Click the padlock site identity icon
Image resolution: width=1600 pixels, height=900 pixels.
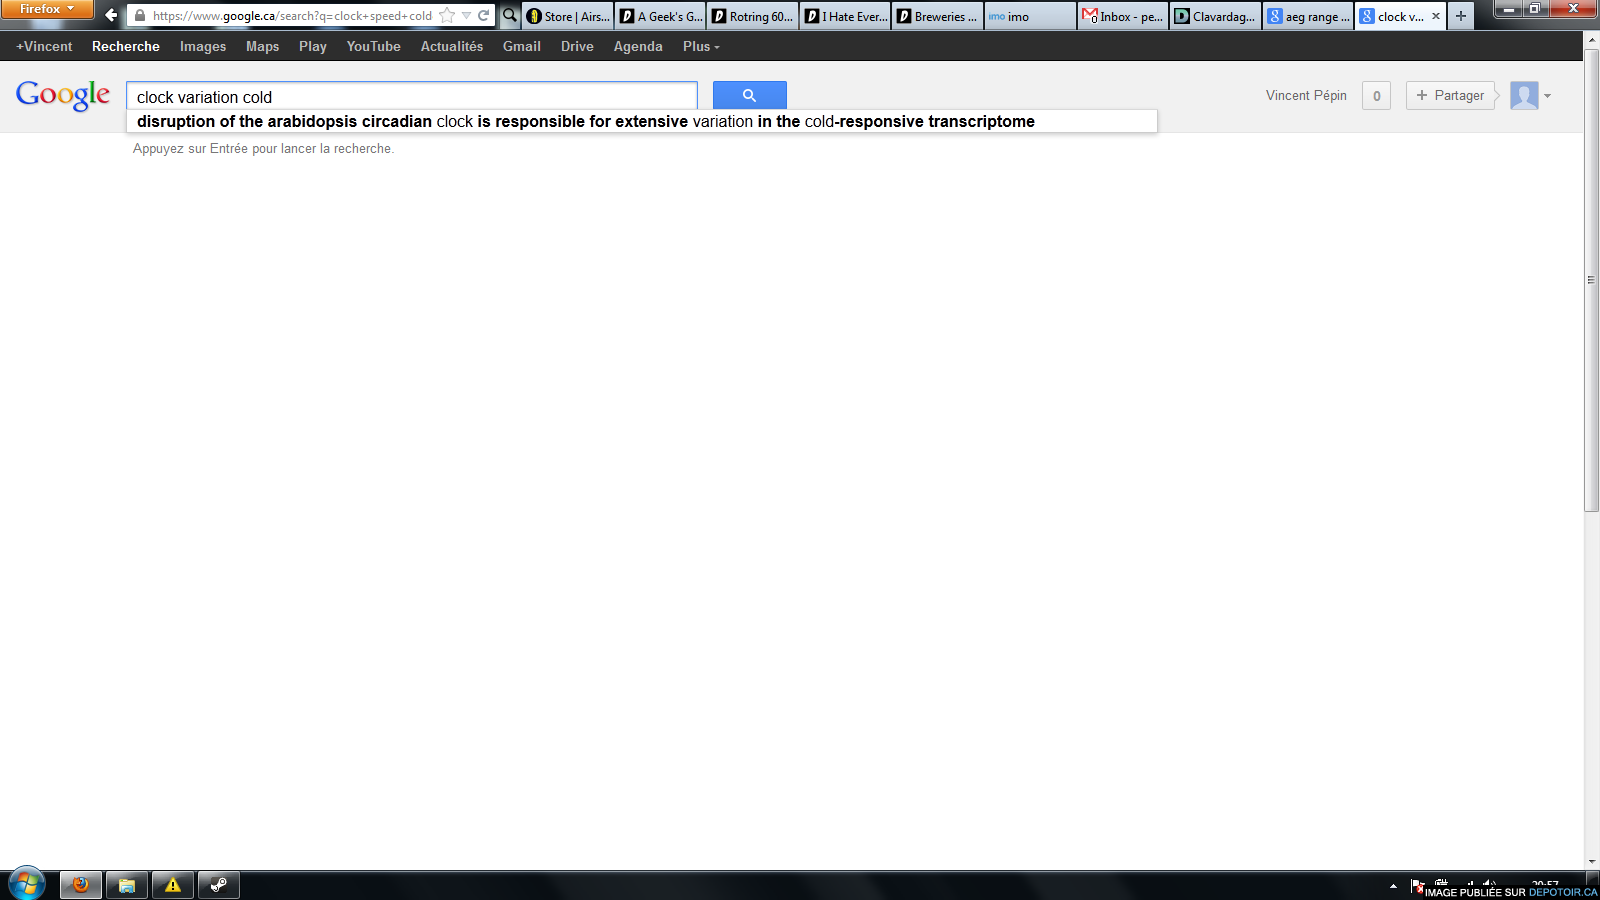(140, 16)
